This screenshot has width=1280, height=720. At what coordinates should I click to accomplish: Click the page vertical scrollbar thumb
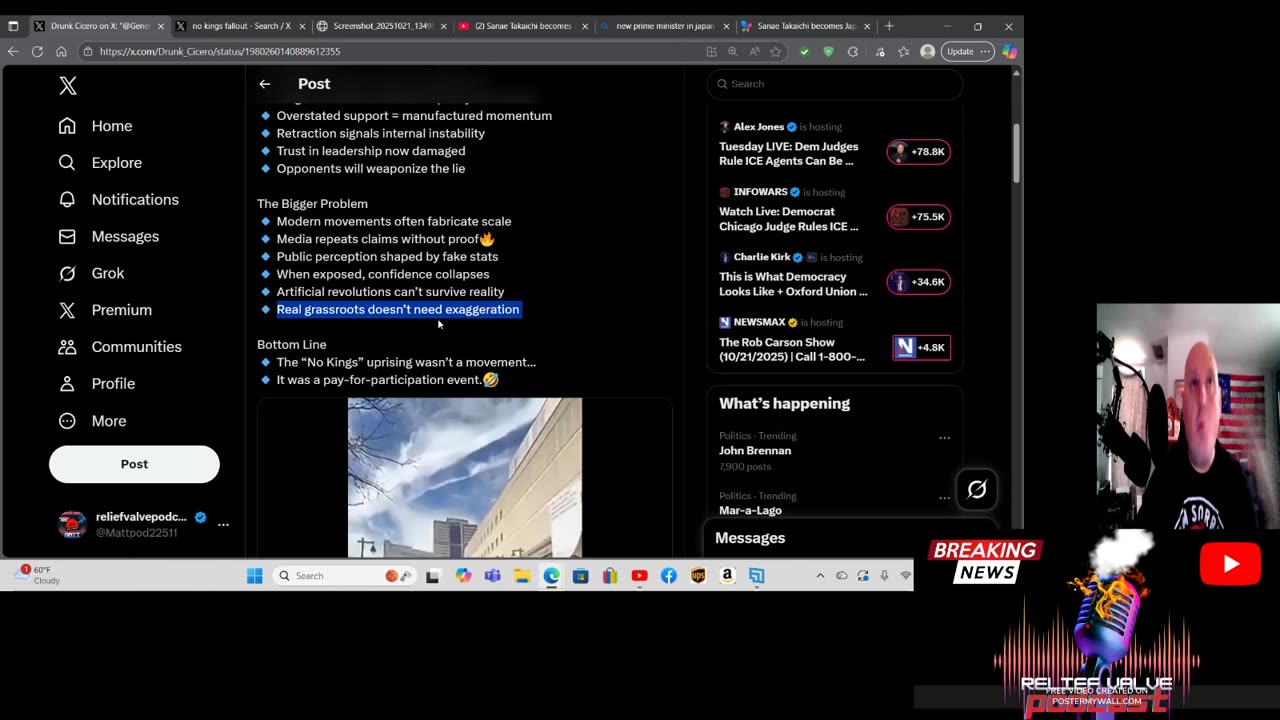(x=1016, y=152)
